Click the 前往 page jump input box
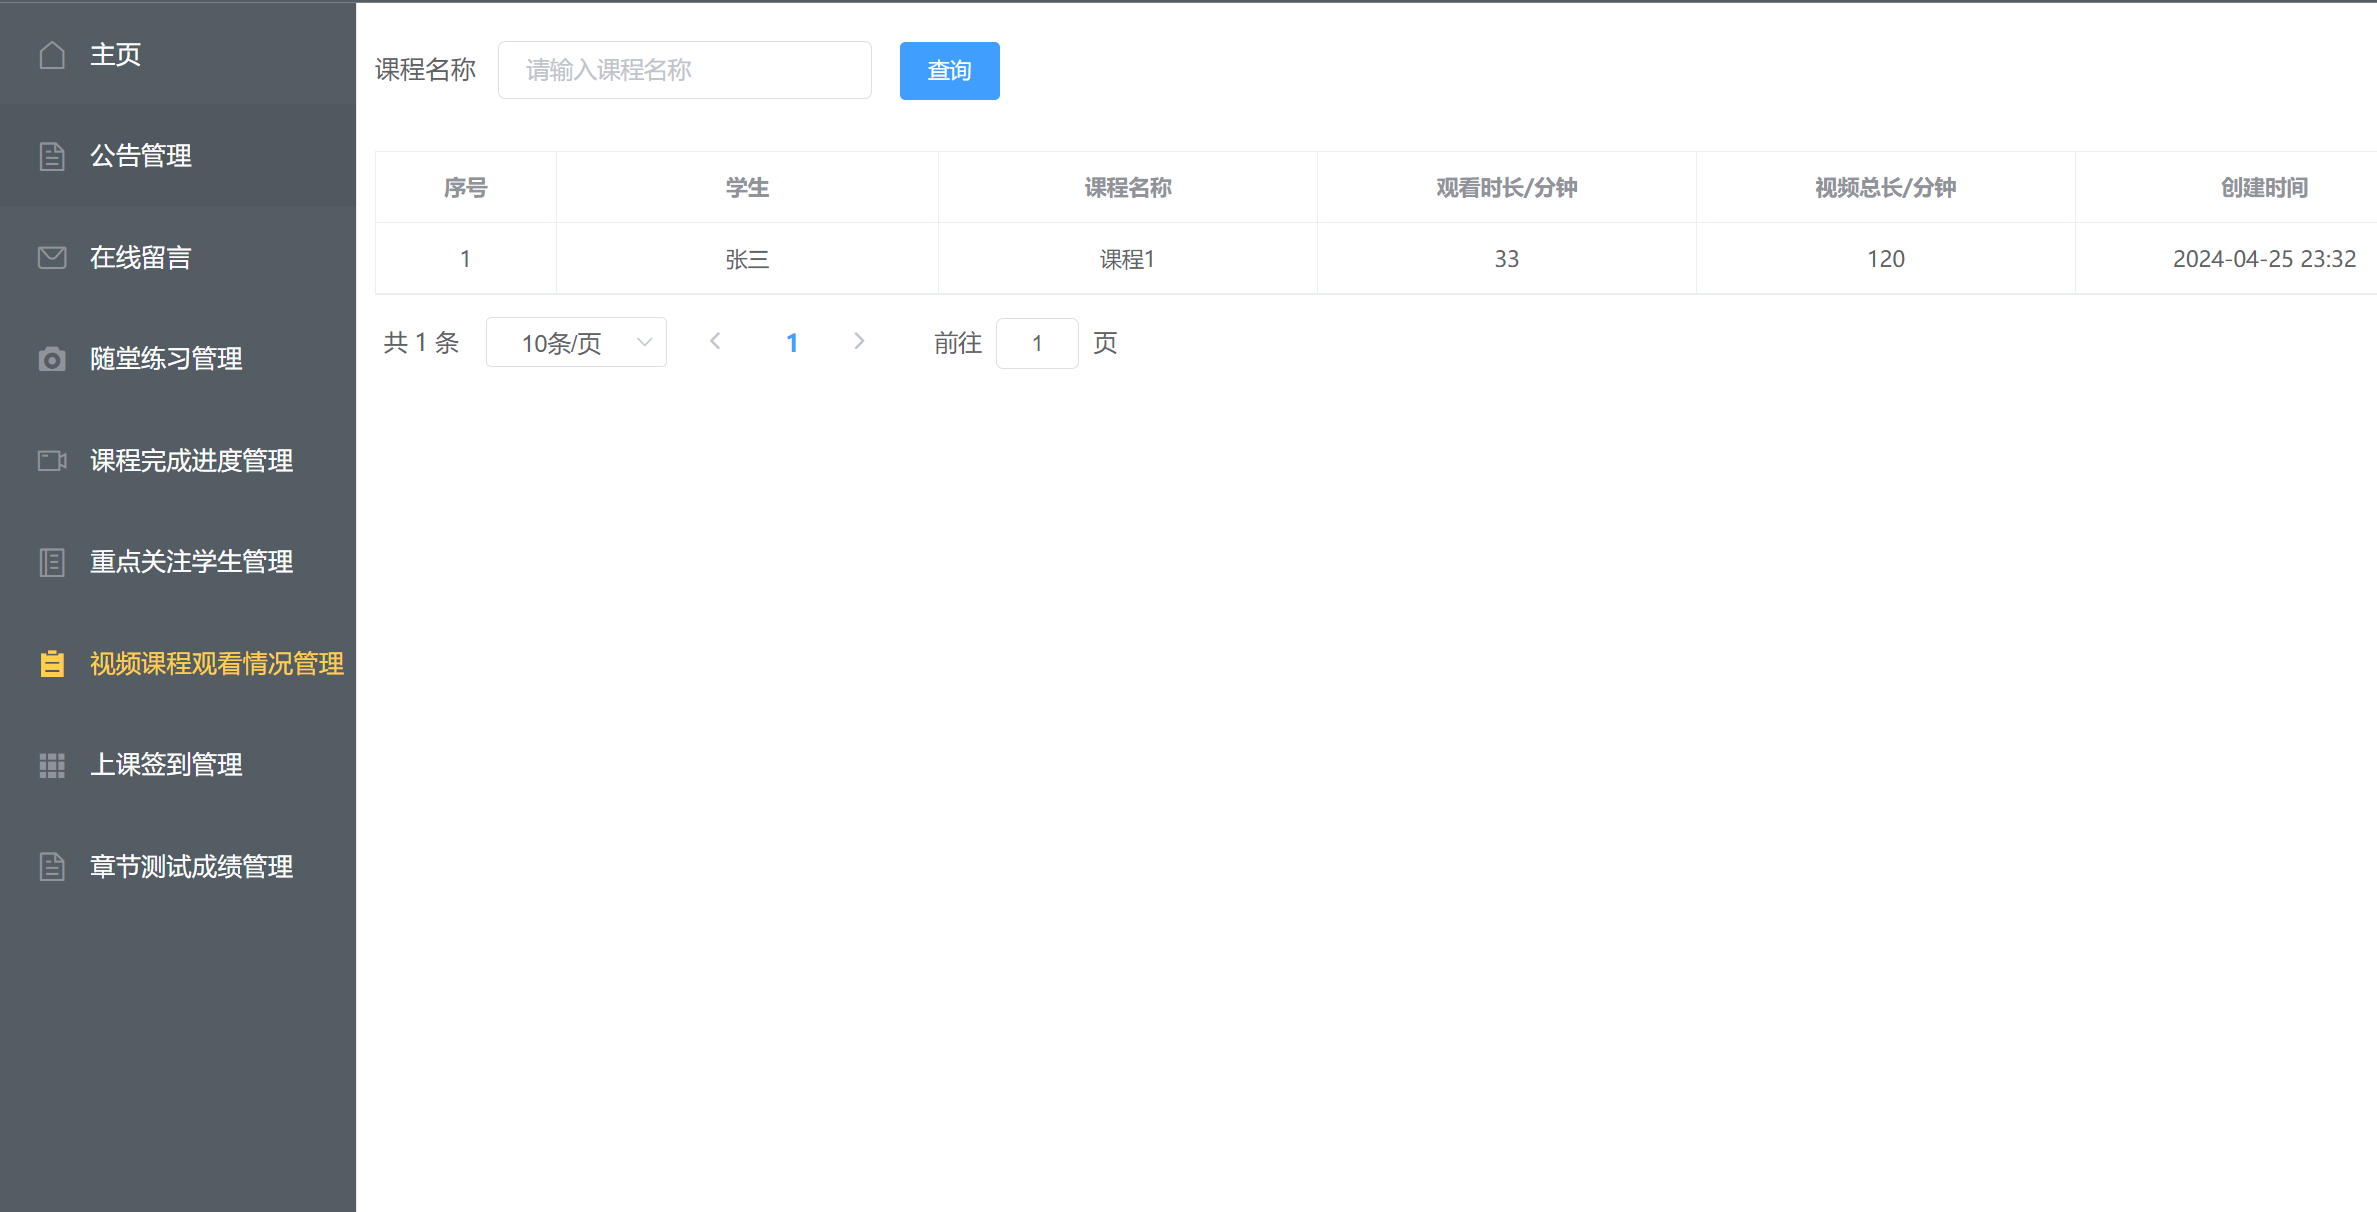The image size is (2377, 1212). [1037, 343]
